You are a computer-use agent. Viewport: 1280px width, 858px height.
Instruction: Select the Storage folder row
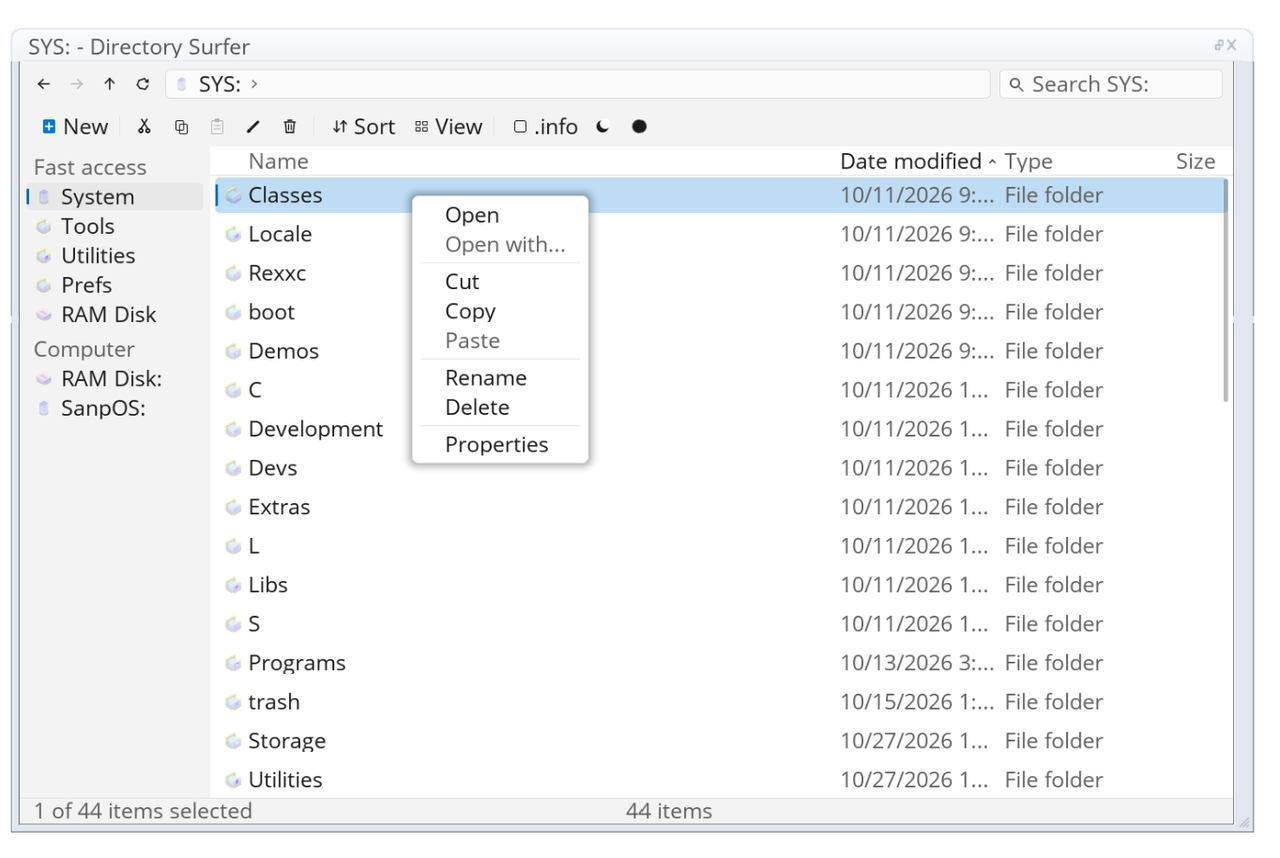click(719, 741)
